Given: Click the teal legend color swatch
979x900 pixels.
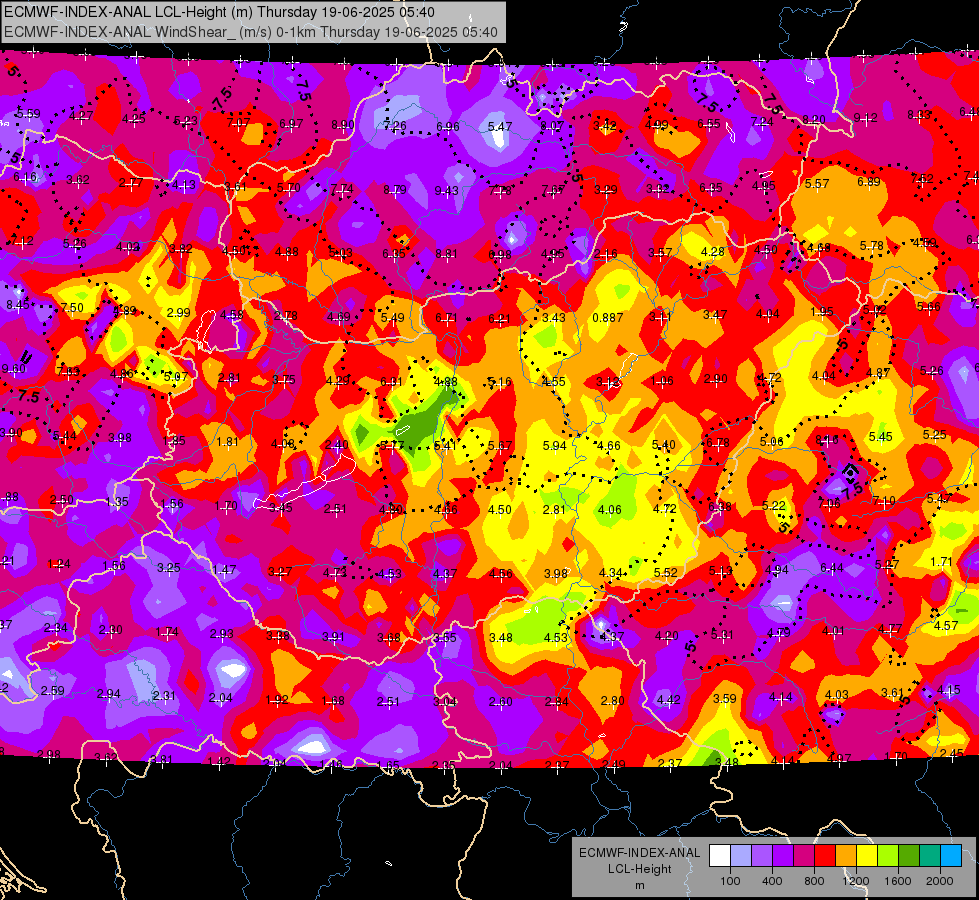Looking at the screenshot, I should coord(930,856).
